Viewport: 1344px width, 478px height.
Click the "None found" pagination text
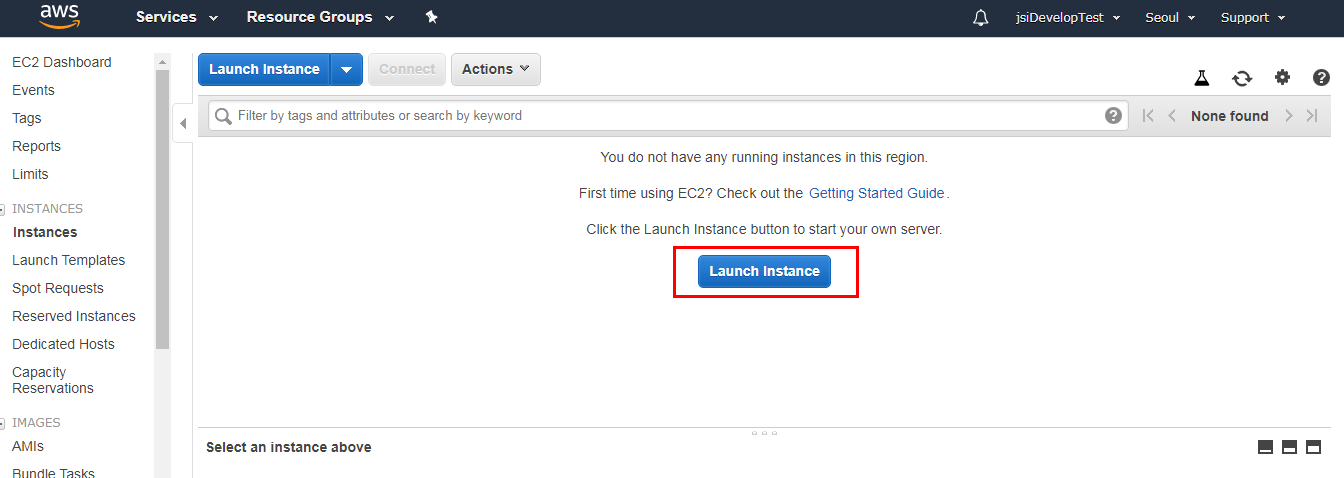1229,116
